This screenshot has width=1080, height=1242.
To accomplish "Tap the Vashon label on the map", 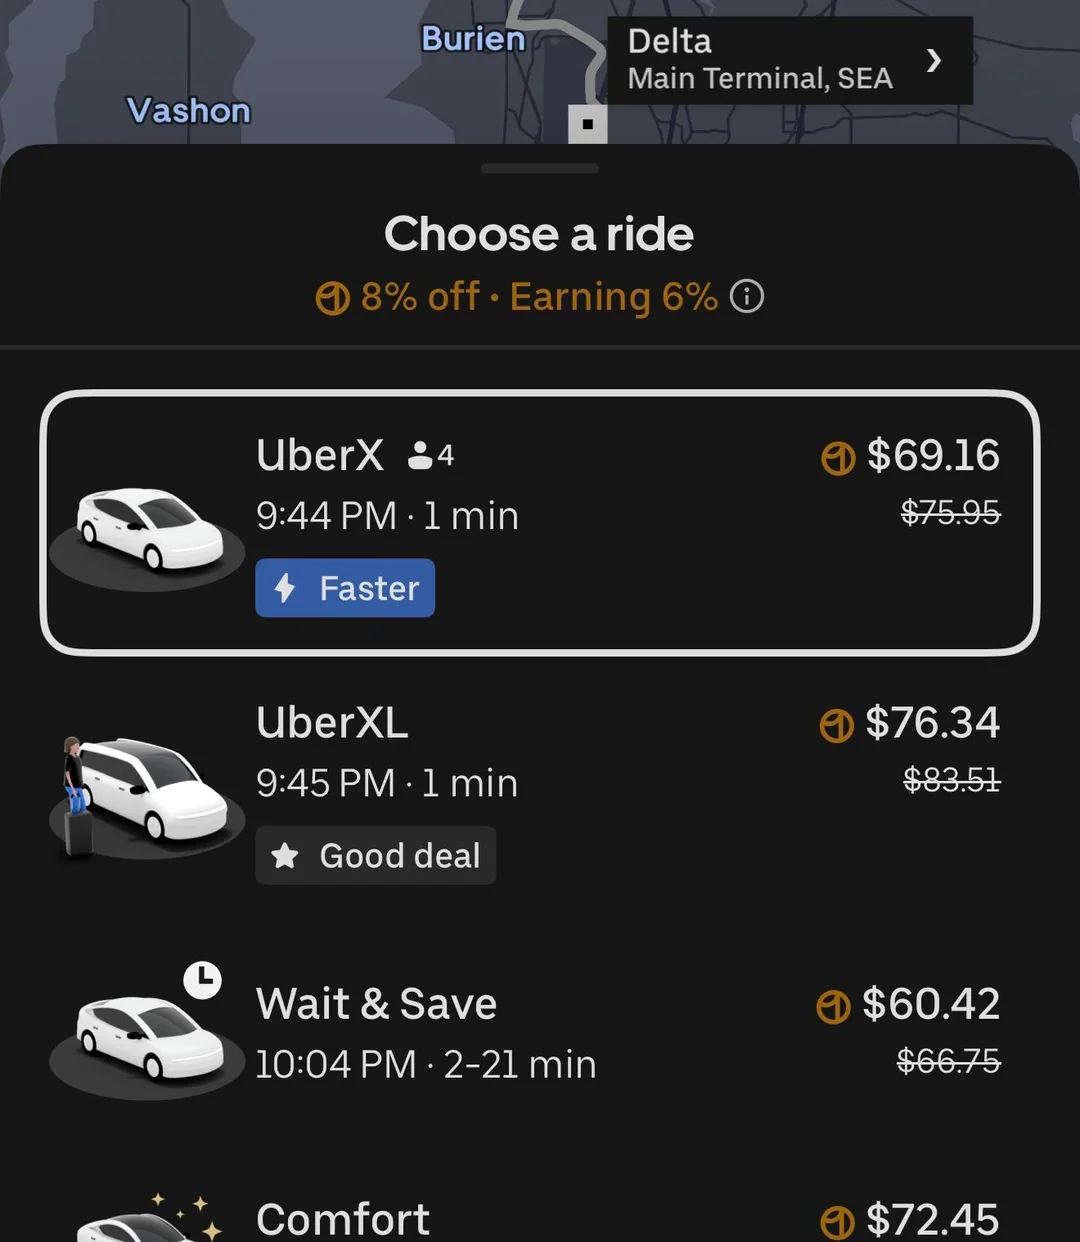I will [188, 110].
